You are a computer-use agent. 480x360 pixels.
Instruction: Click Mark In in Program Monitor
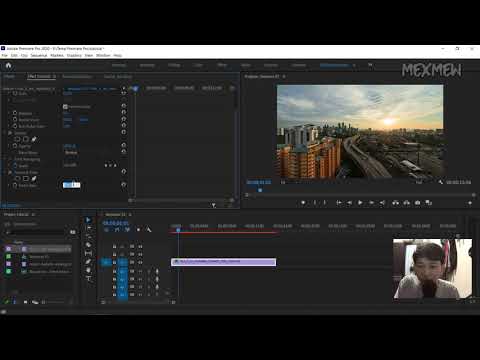tap(314, 203)
